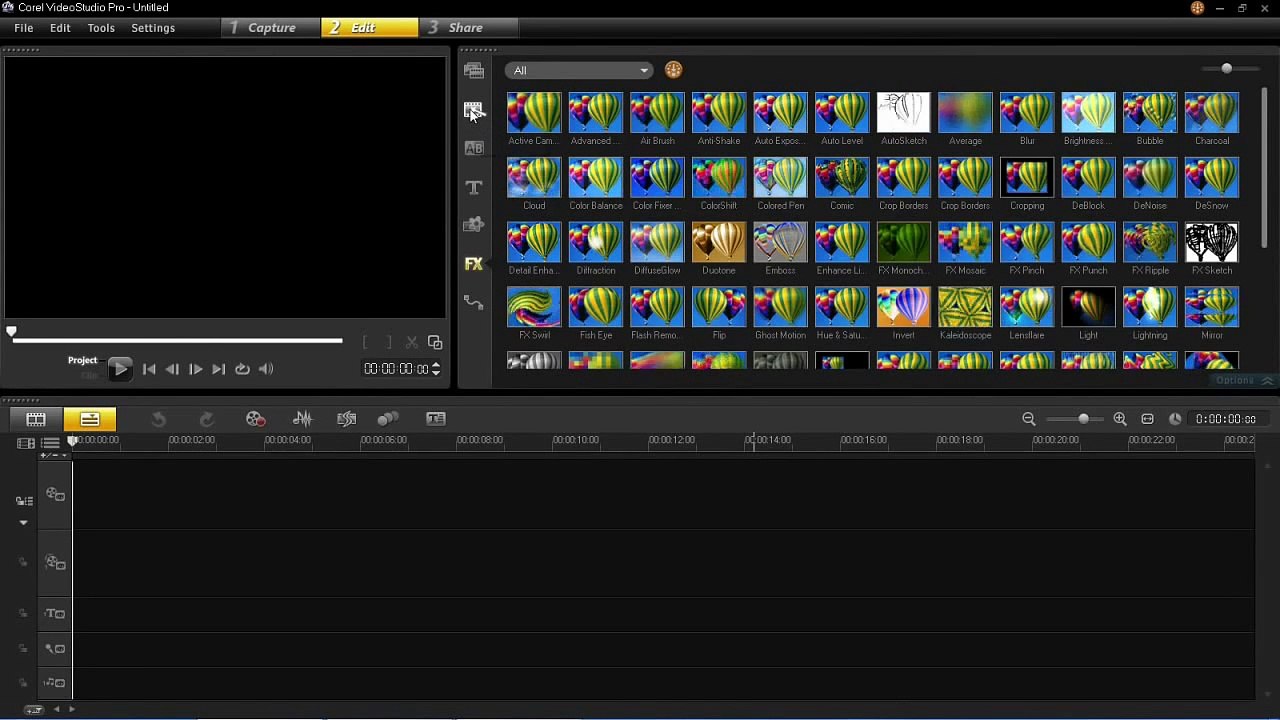Open the Title library (T icon)
The width and height of the screenshot is (1280, 720).
pyautogui.click(x=474, y=187)
